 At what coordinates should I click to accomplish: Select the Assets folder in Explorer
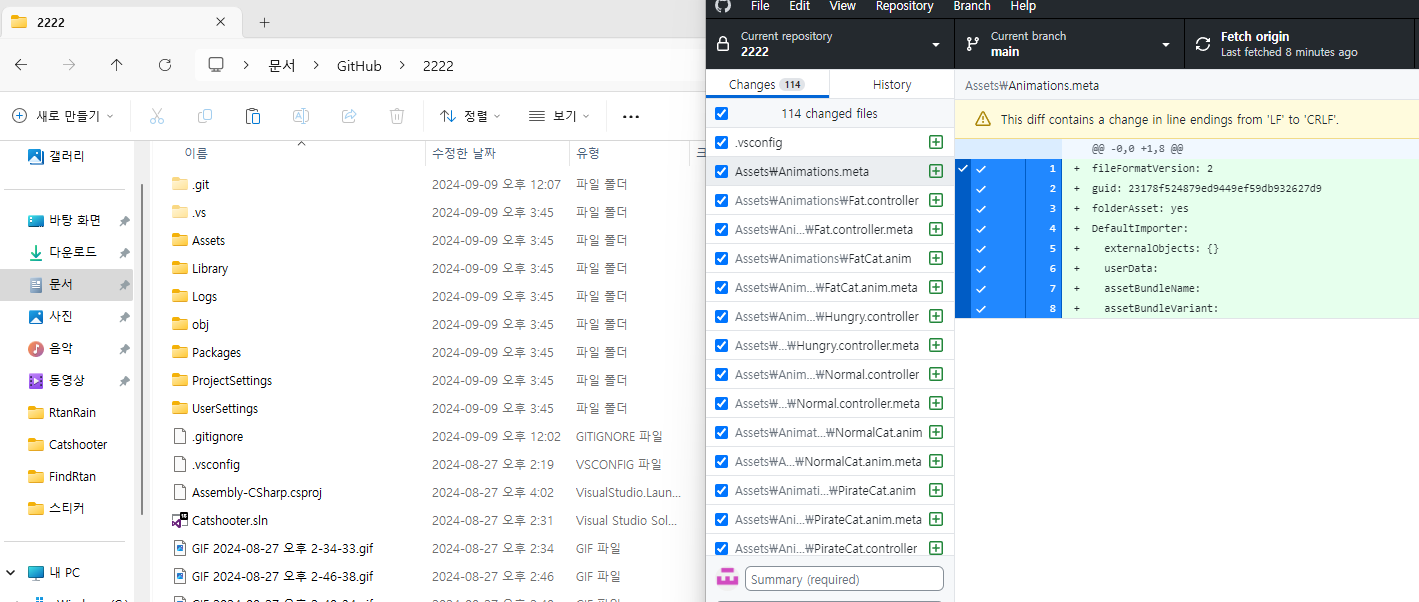click(208, 240)
